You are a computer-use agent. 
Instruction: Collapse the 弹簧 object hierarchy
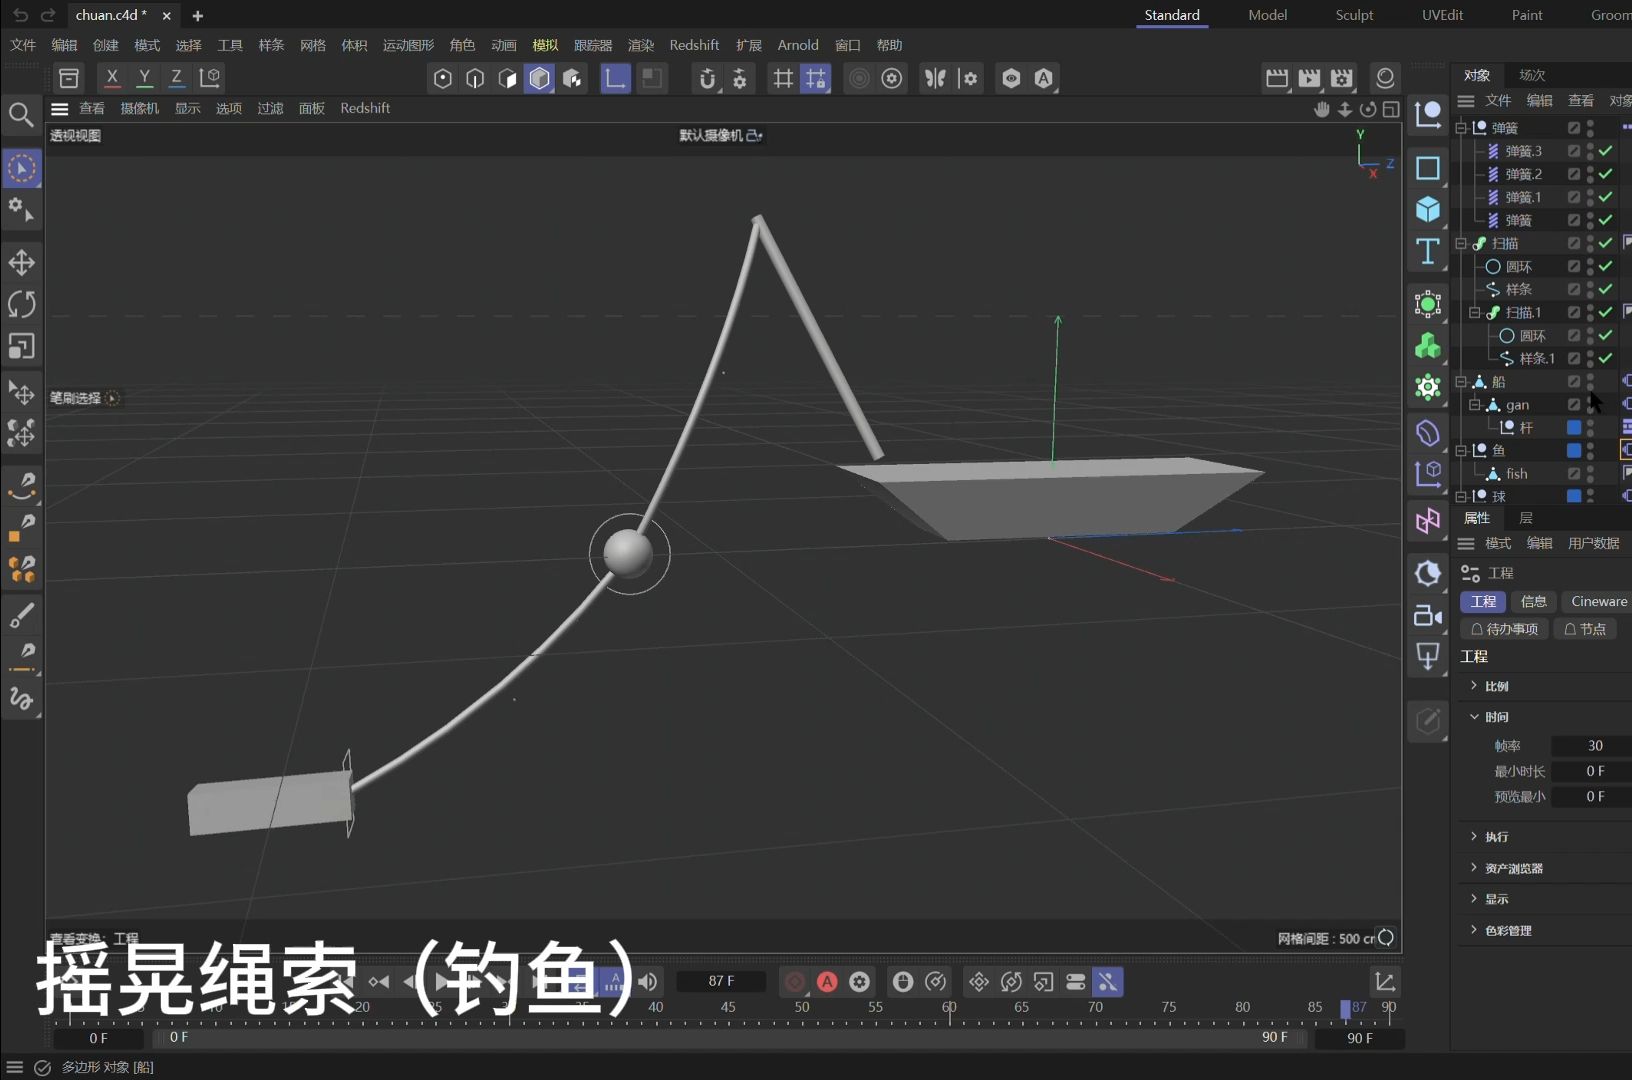click(x=1461, y=127)
